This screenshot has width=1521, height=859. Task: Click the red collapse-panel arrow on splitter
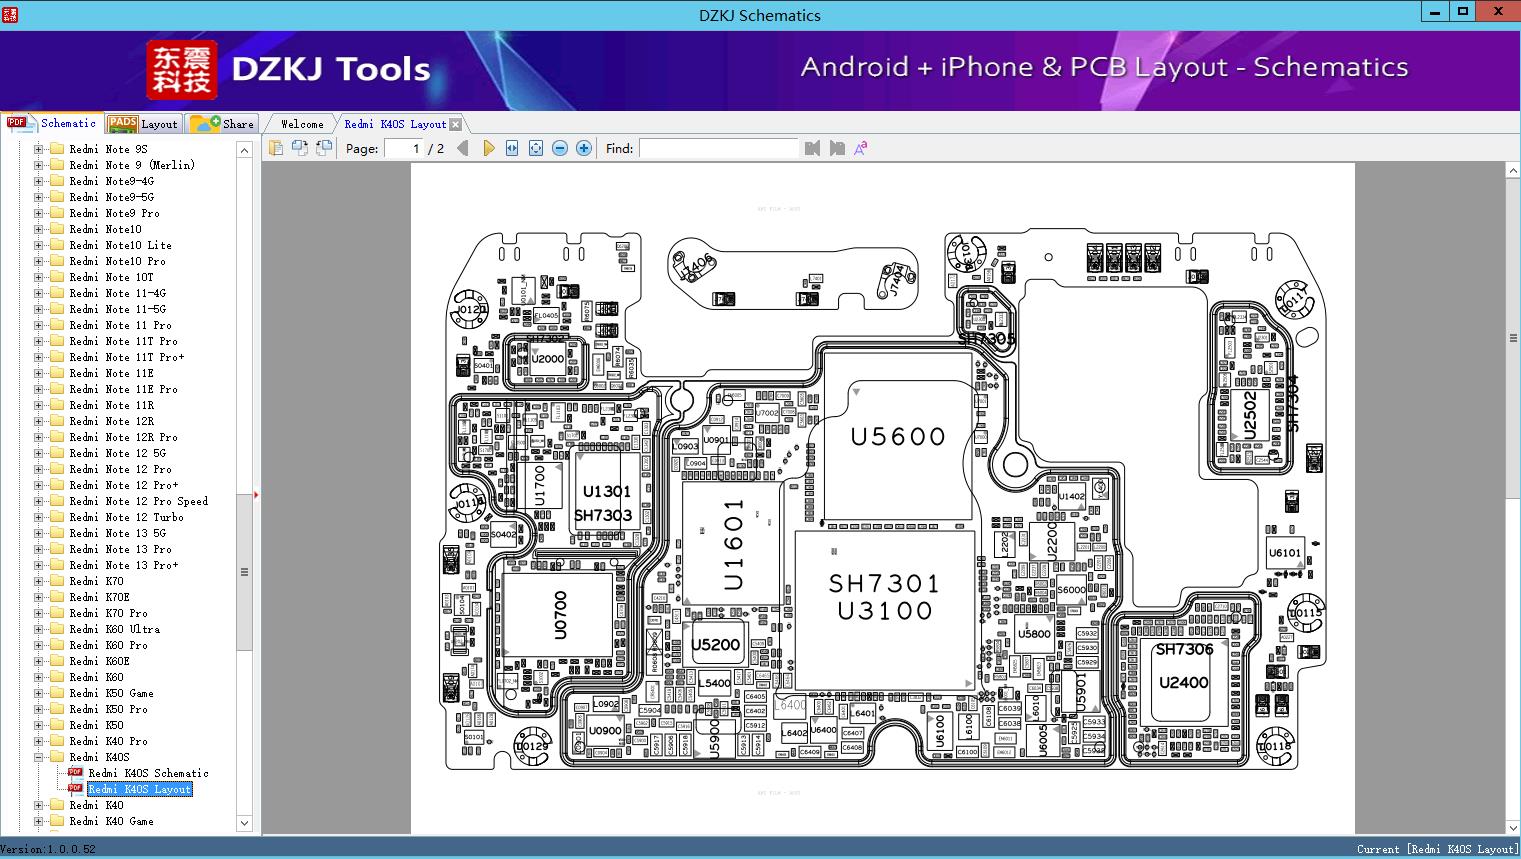[x=257, y=494]
